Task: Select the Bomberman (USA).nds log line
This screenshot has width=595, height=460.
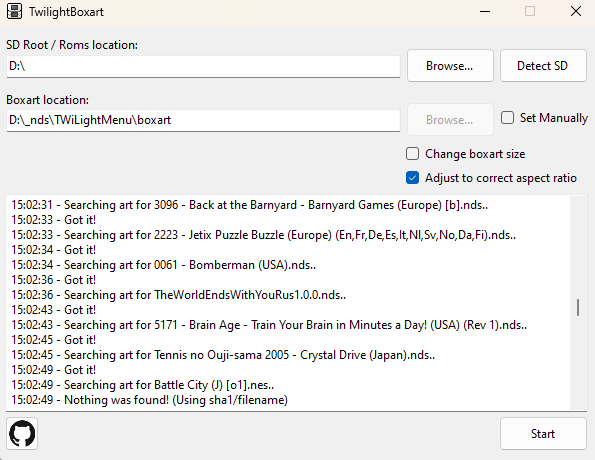Action: (164, 265)
